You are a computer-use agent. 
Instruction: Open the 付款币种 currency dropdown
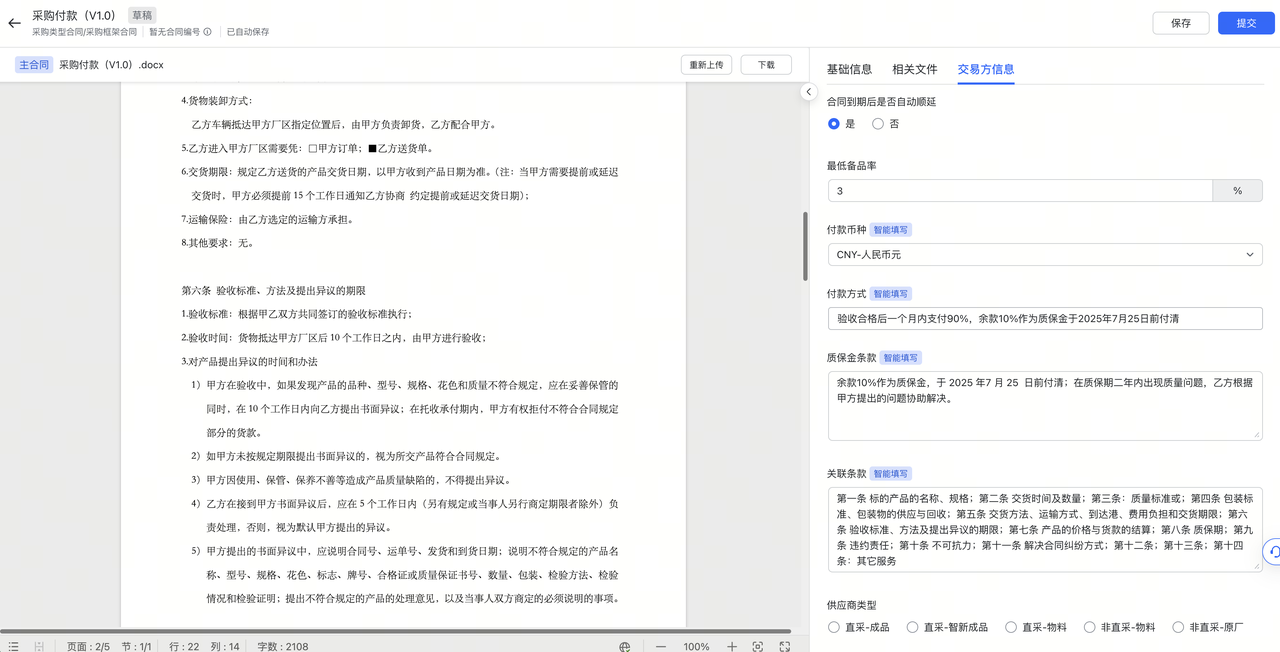pos(1044,253)
